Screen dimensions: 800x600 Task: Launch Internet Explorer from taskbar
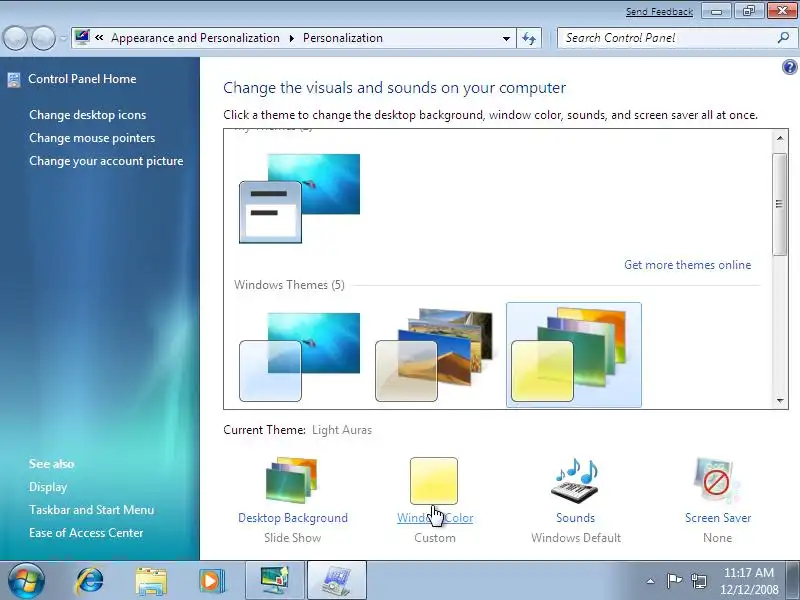pyautogui.click(x=89, y=581)
